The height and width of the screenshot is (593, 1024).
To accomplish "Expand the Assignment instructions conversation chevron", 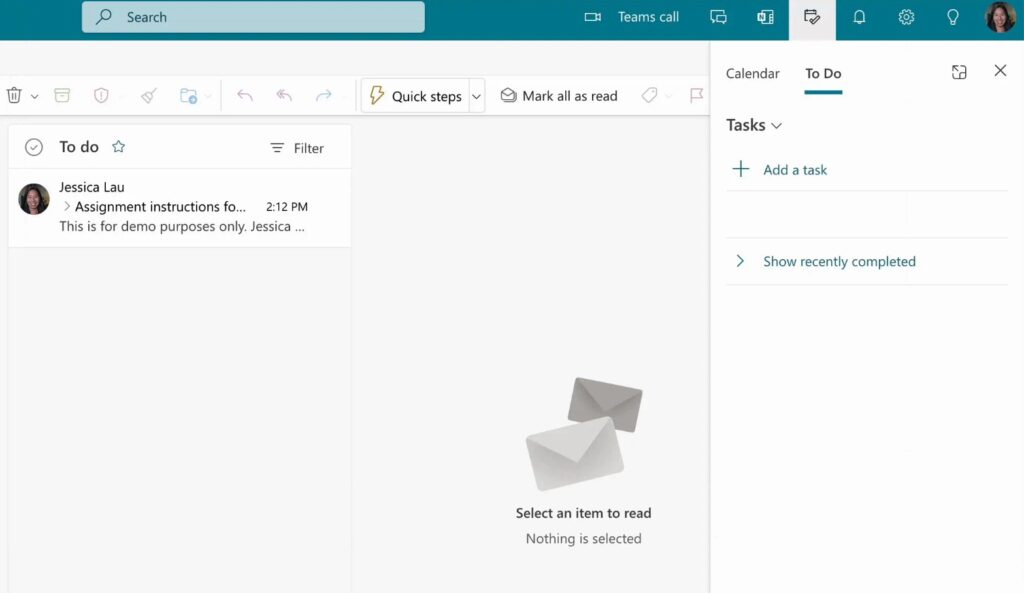I will click(66, 206).
